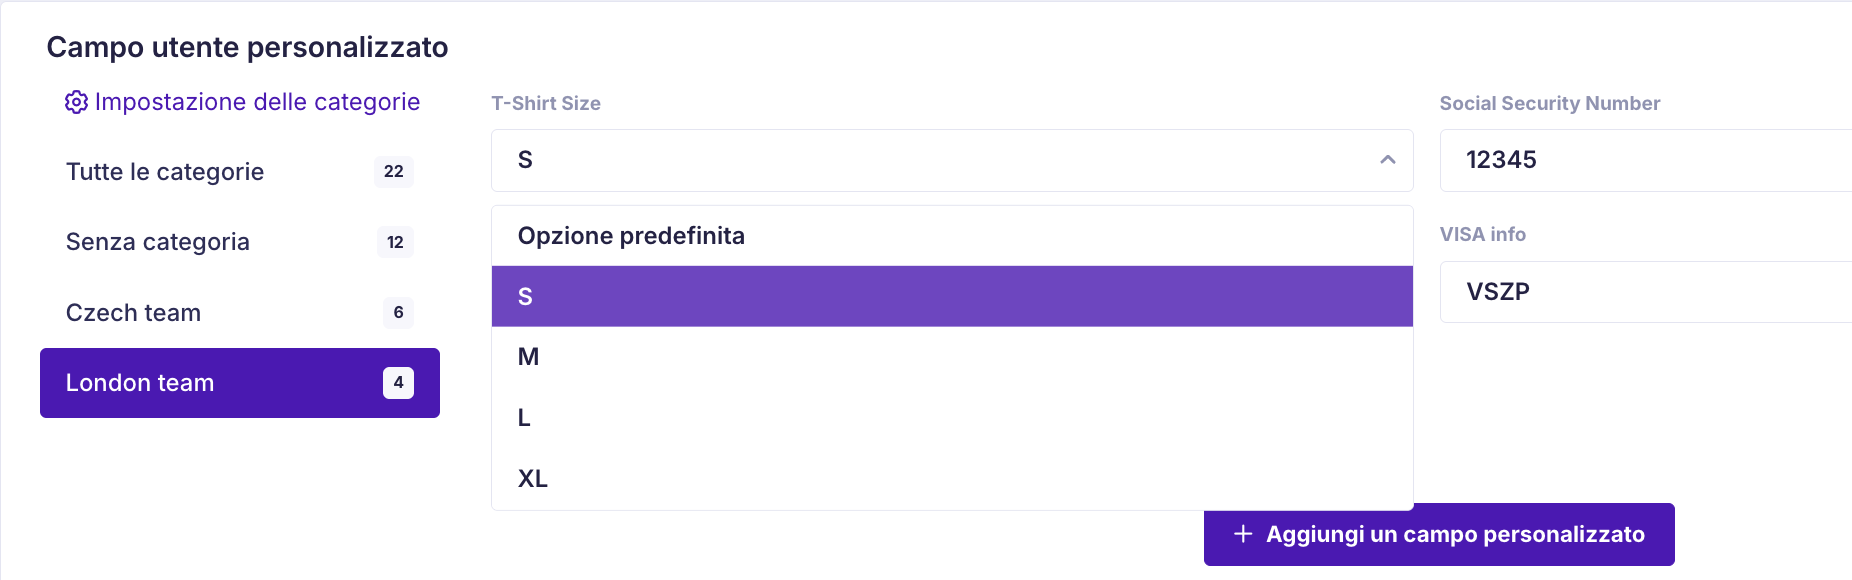Click the Czech team count badge 6
Image resolution: width=1852 pixels, height=580 pixels.
pos(398,313)
